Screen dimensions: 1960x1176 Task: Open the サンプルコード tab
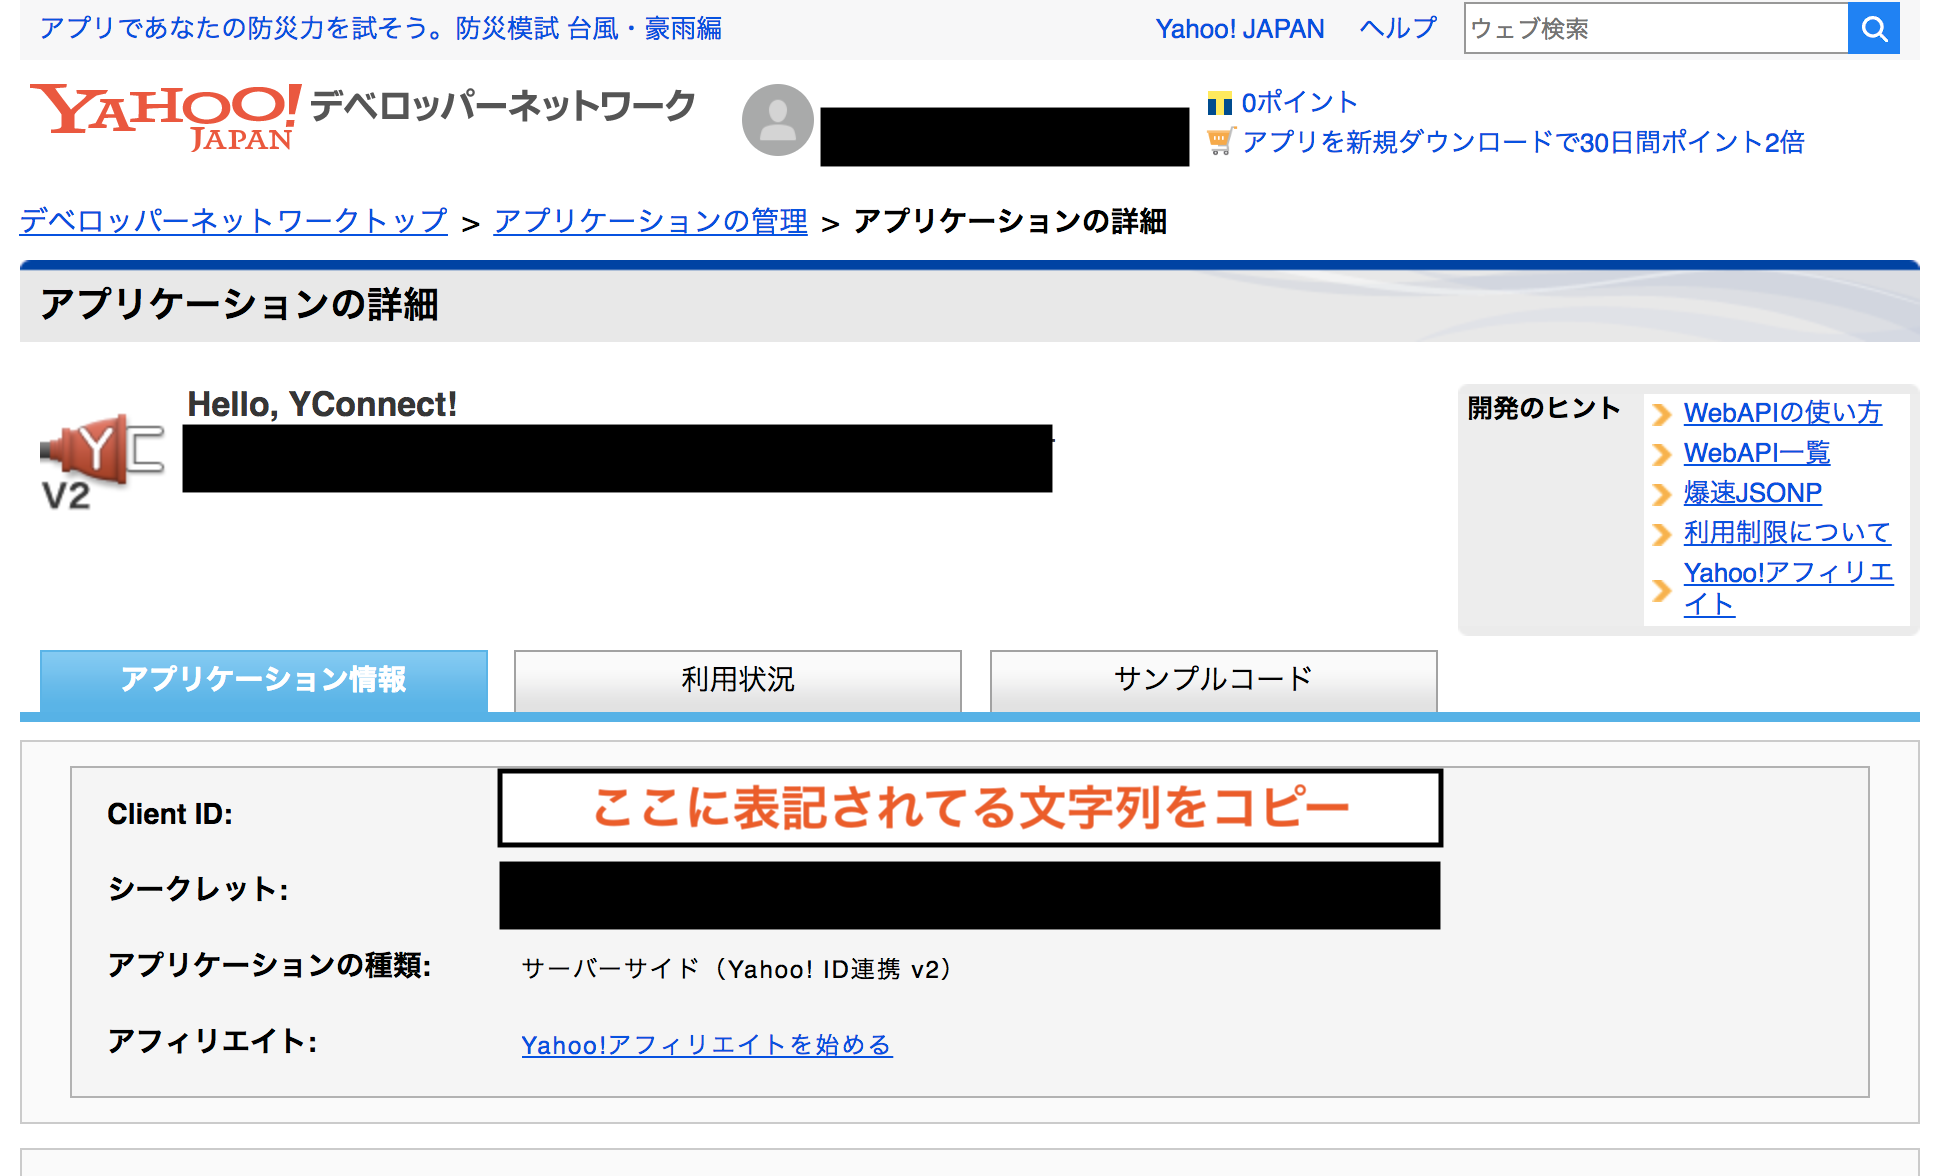tap(1213, 681)
